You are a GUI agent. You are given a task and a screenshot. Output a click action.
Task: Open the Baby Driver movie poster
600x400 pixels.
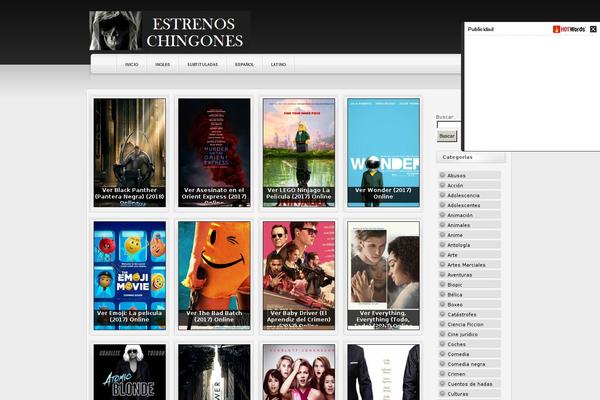pos(299,276)
